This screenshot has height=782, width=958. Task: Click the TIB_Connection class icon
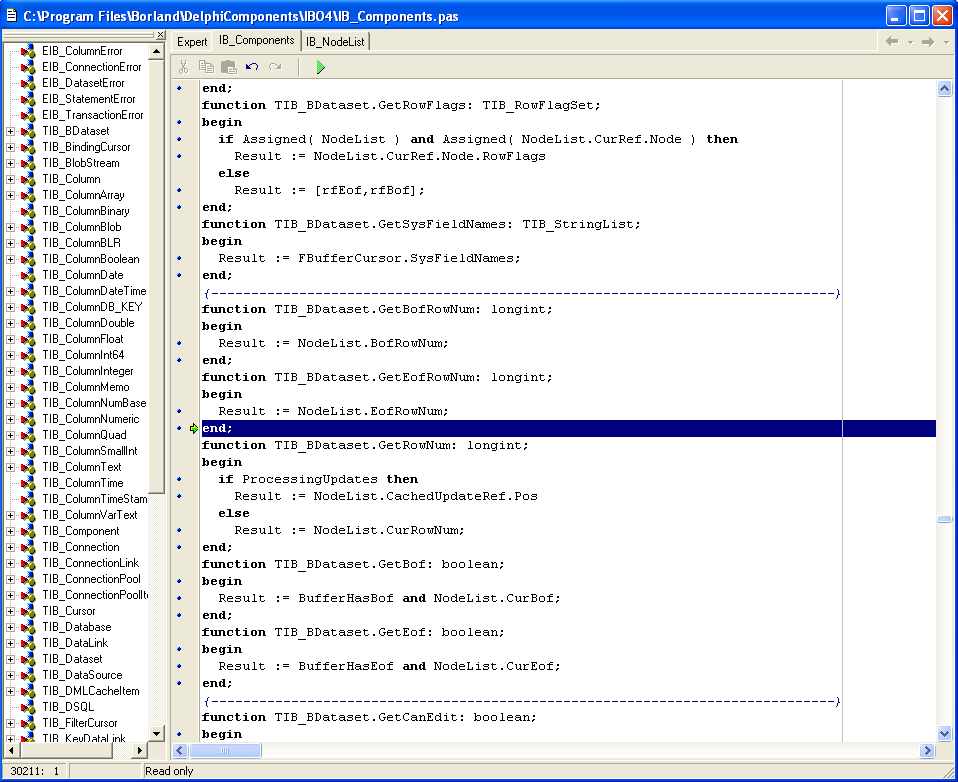(x=28, y=547)
